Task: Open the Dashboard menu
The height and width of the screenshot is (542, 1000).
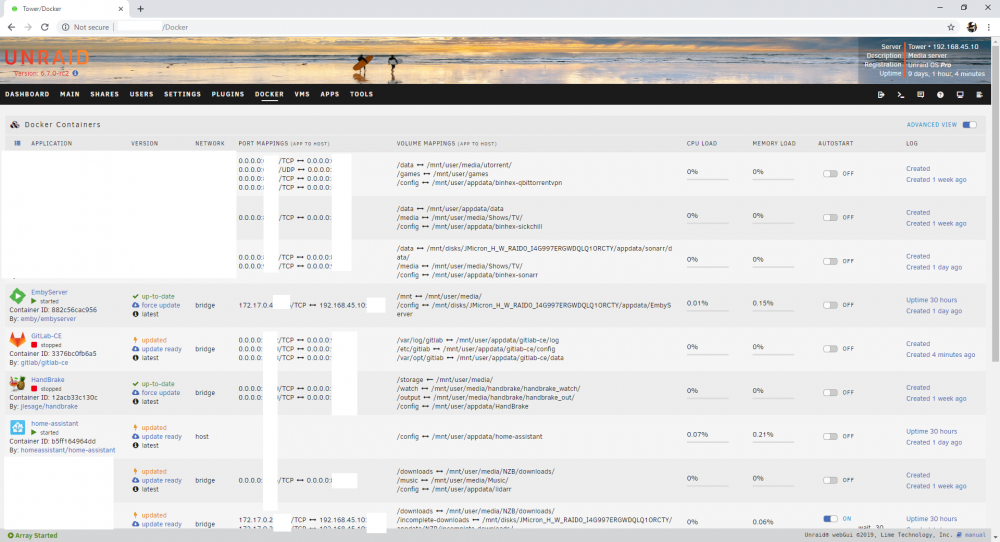Action: [x=27, y=94]
